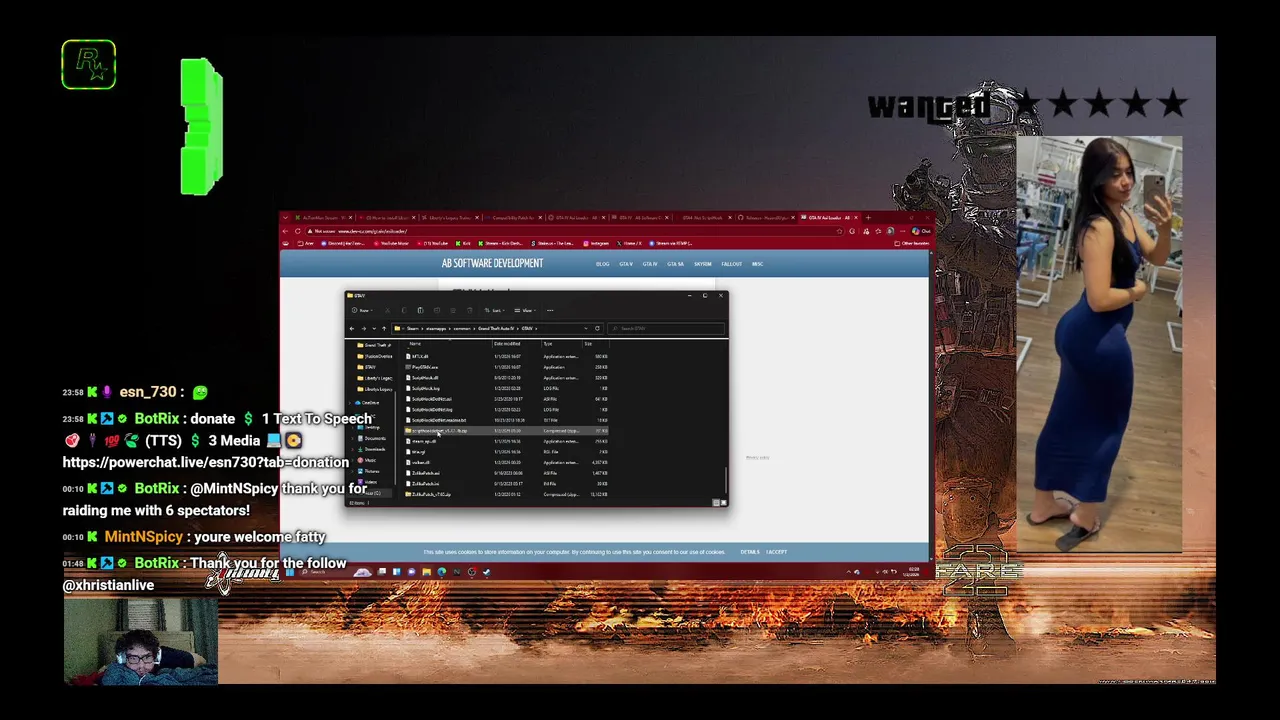
Task: Click the Rename icon in File Explorer toolbar
Action: point(437,310)
